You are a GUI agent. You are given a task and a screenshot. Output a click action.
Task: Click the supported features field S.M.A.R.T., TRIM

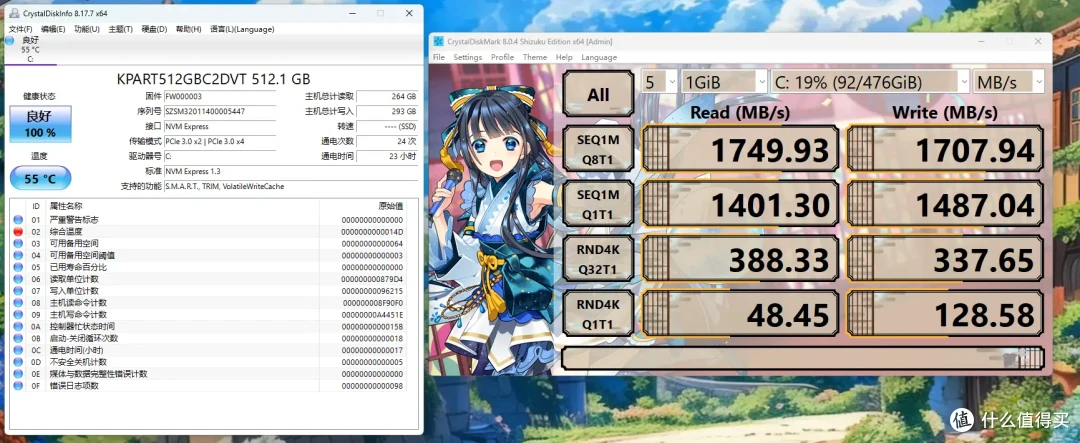pyautogui.click(x=290, y=186)
